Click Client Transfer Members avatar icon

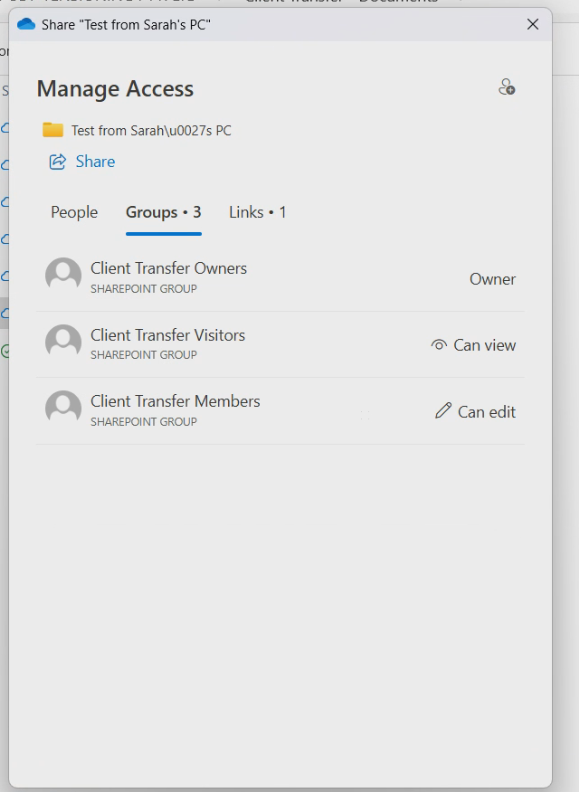(63, 408)
